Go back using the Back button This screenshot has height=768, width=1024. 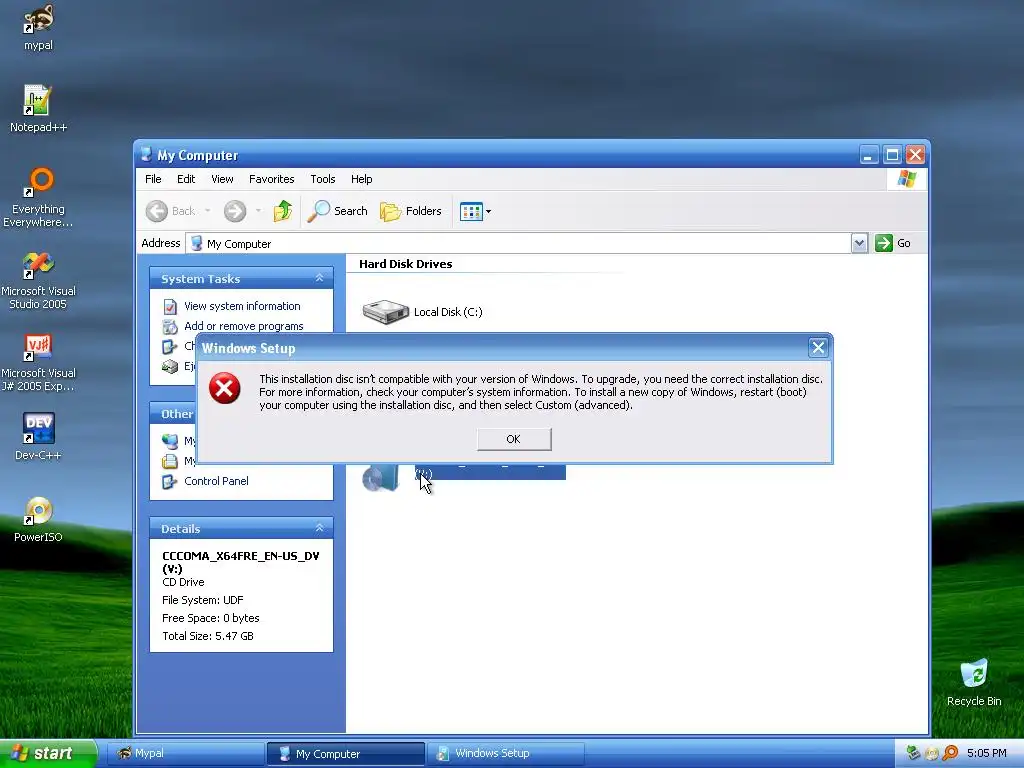pyautogui.click(x=170, y=211)
